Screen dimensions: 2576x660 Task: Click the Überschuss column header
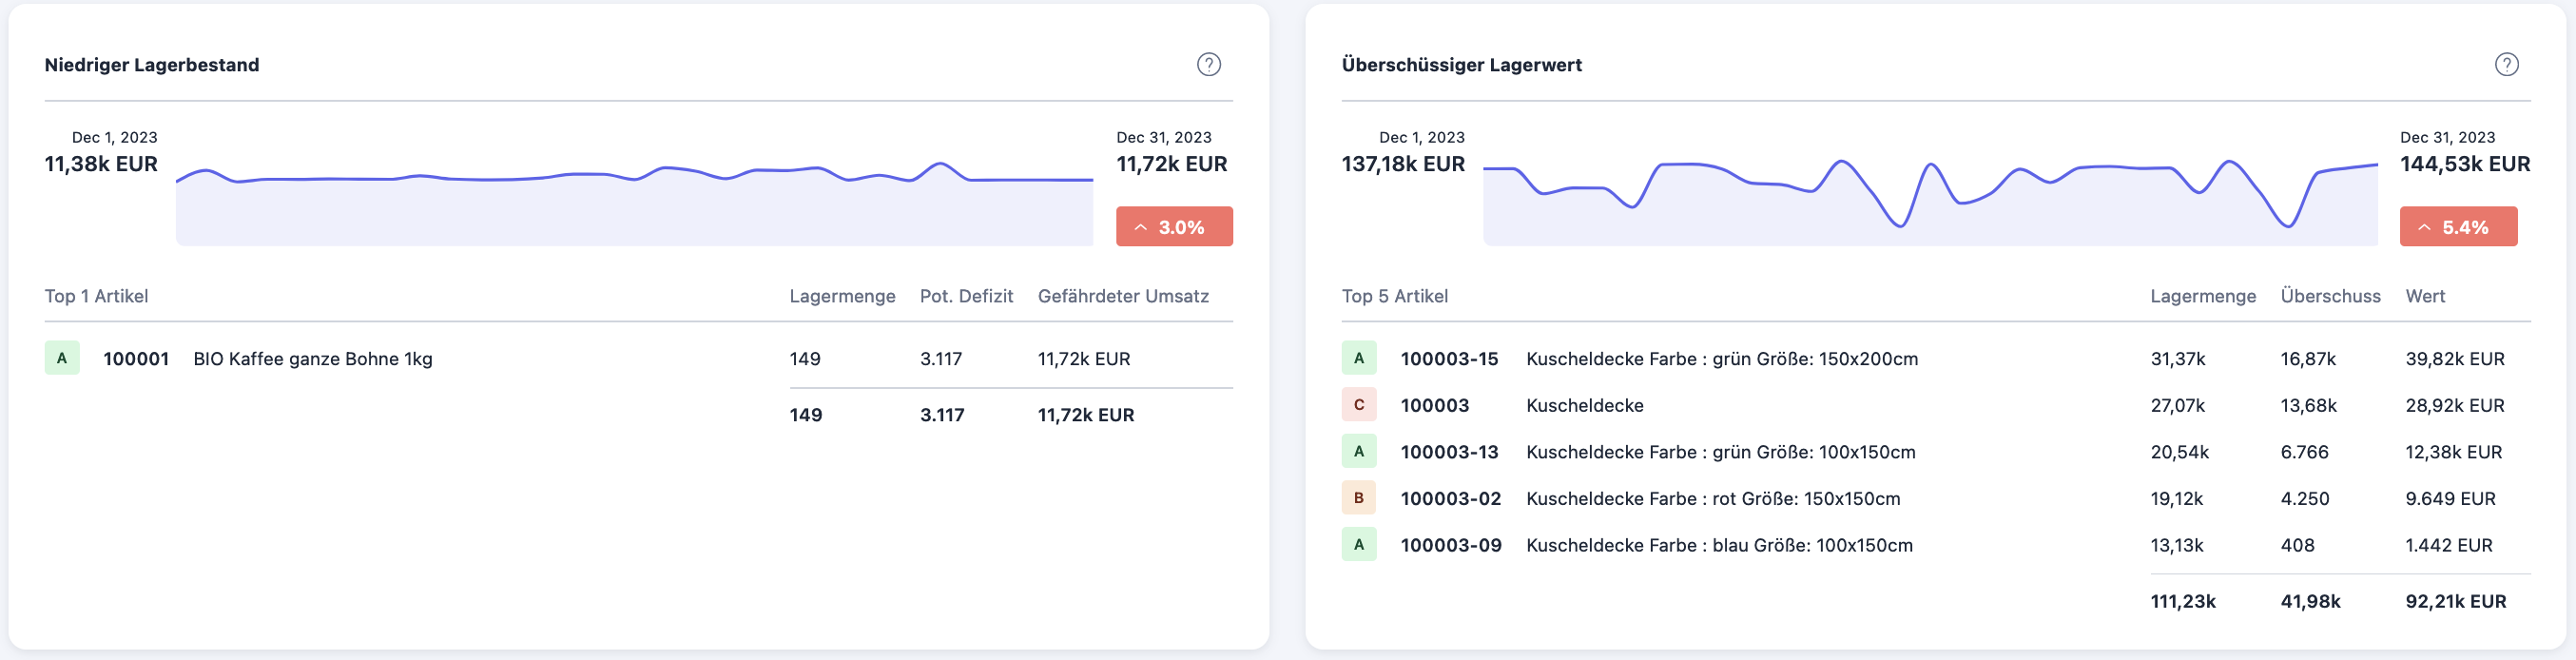tap(2329, 296)
